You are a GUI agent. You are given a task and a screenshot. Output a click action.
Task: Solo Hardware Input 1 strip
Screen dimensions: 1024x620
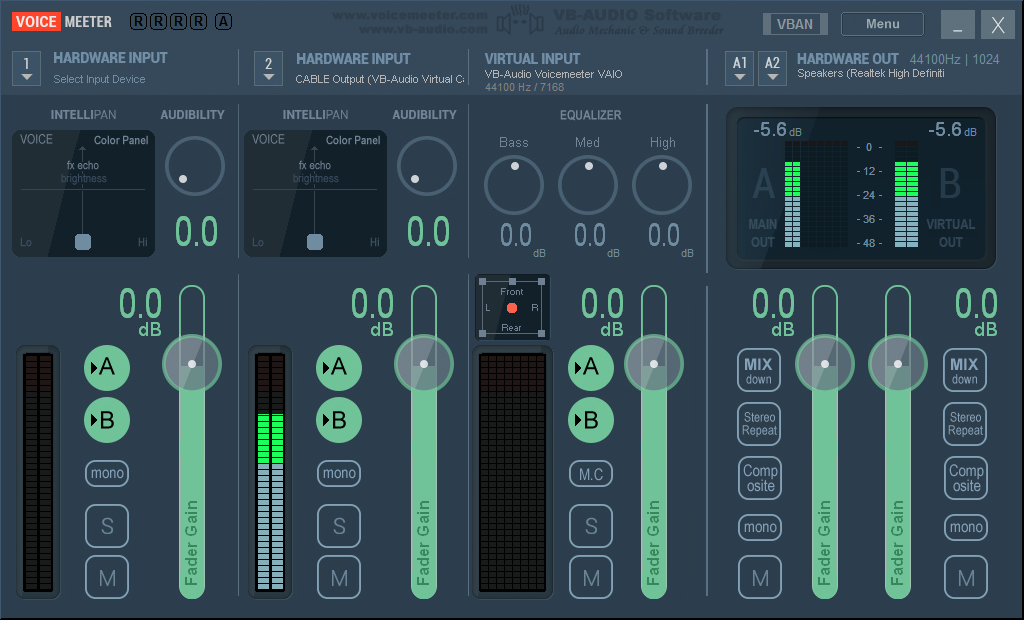click(x=107, y=525)
